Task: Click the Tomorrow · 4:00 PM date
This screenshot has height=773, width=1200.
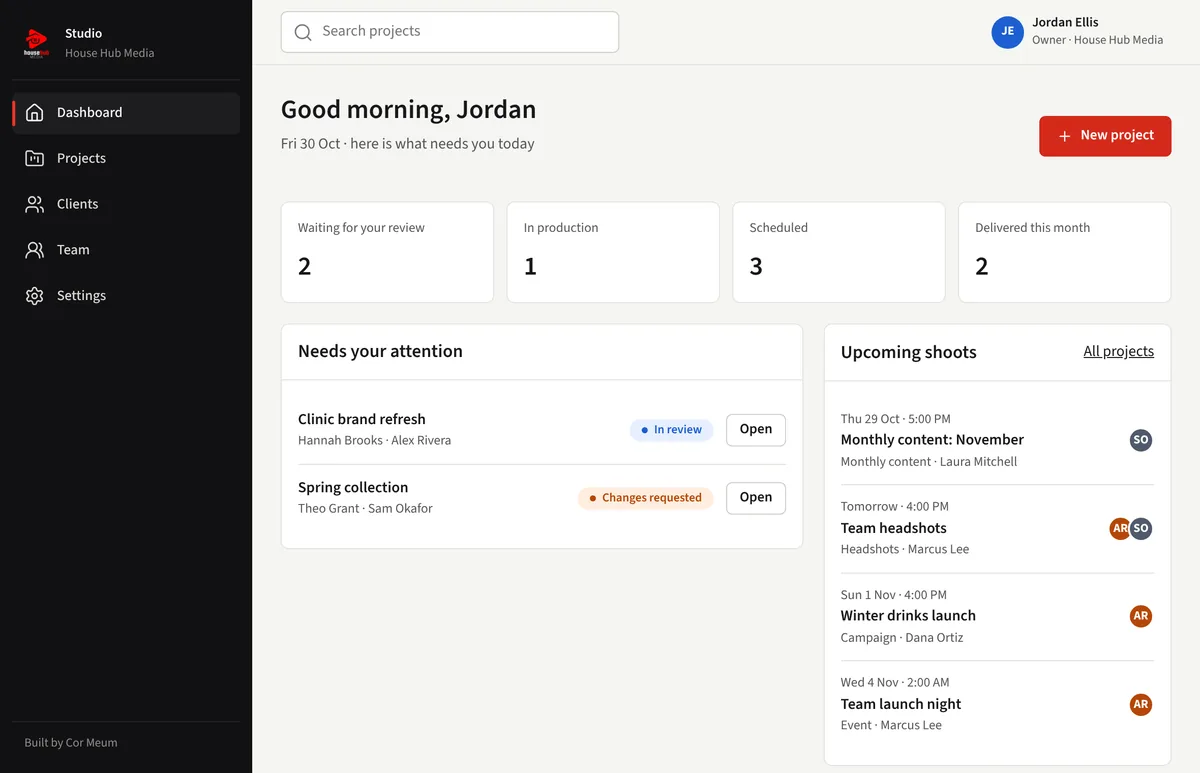Action: (895, 507)
